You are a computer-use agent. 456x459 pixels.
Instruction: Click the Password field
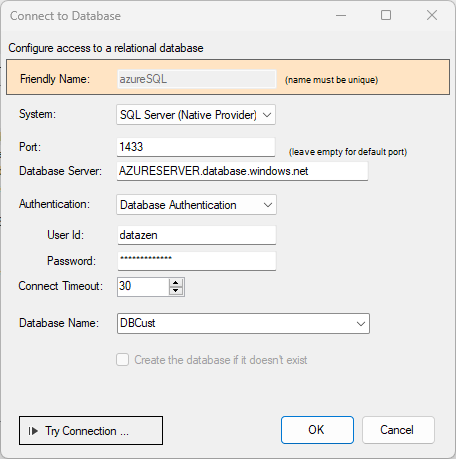point(197,261)
